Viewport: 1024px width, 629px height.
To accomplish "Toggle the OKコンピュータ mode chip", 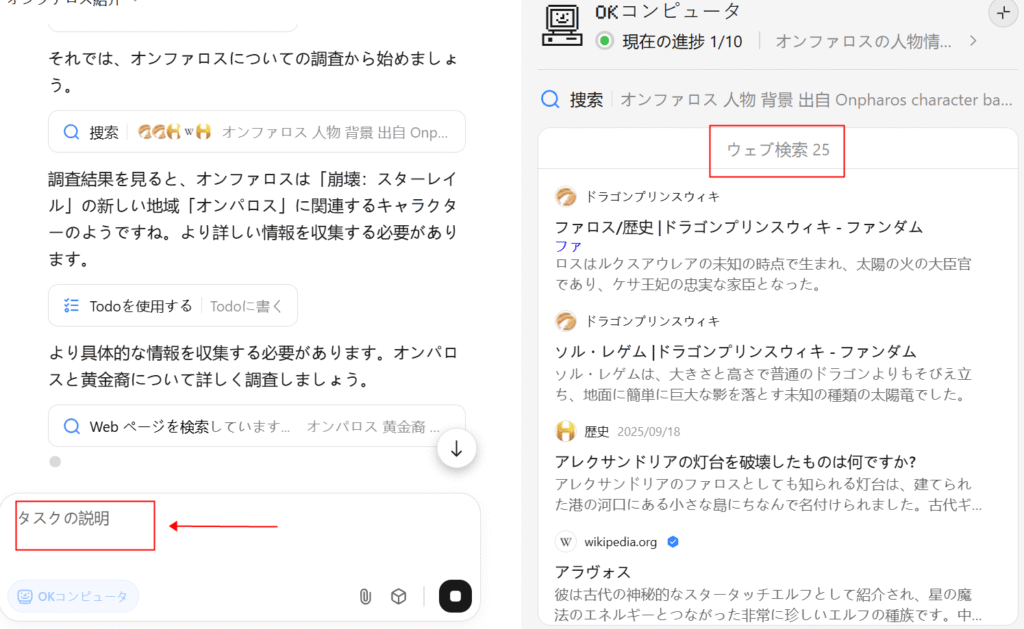I will pos(73,597).
